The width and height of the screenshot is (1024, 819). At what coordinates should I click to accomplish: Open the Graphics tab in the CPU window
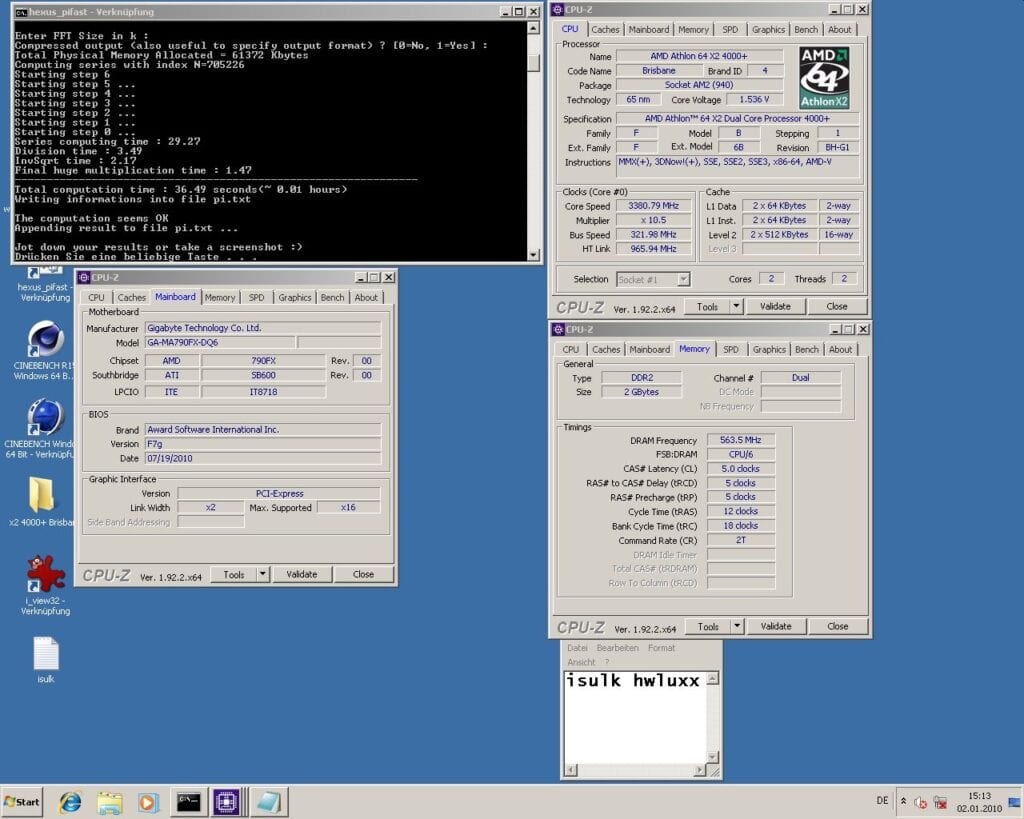pos(768,29)
